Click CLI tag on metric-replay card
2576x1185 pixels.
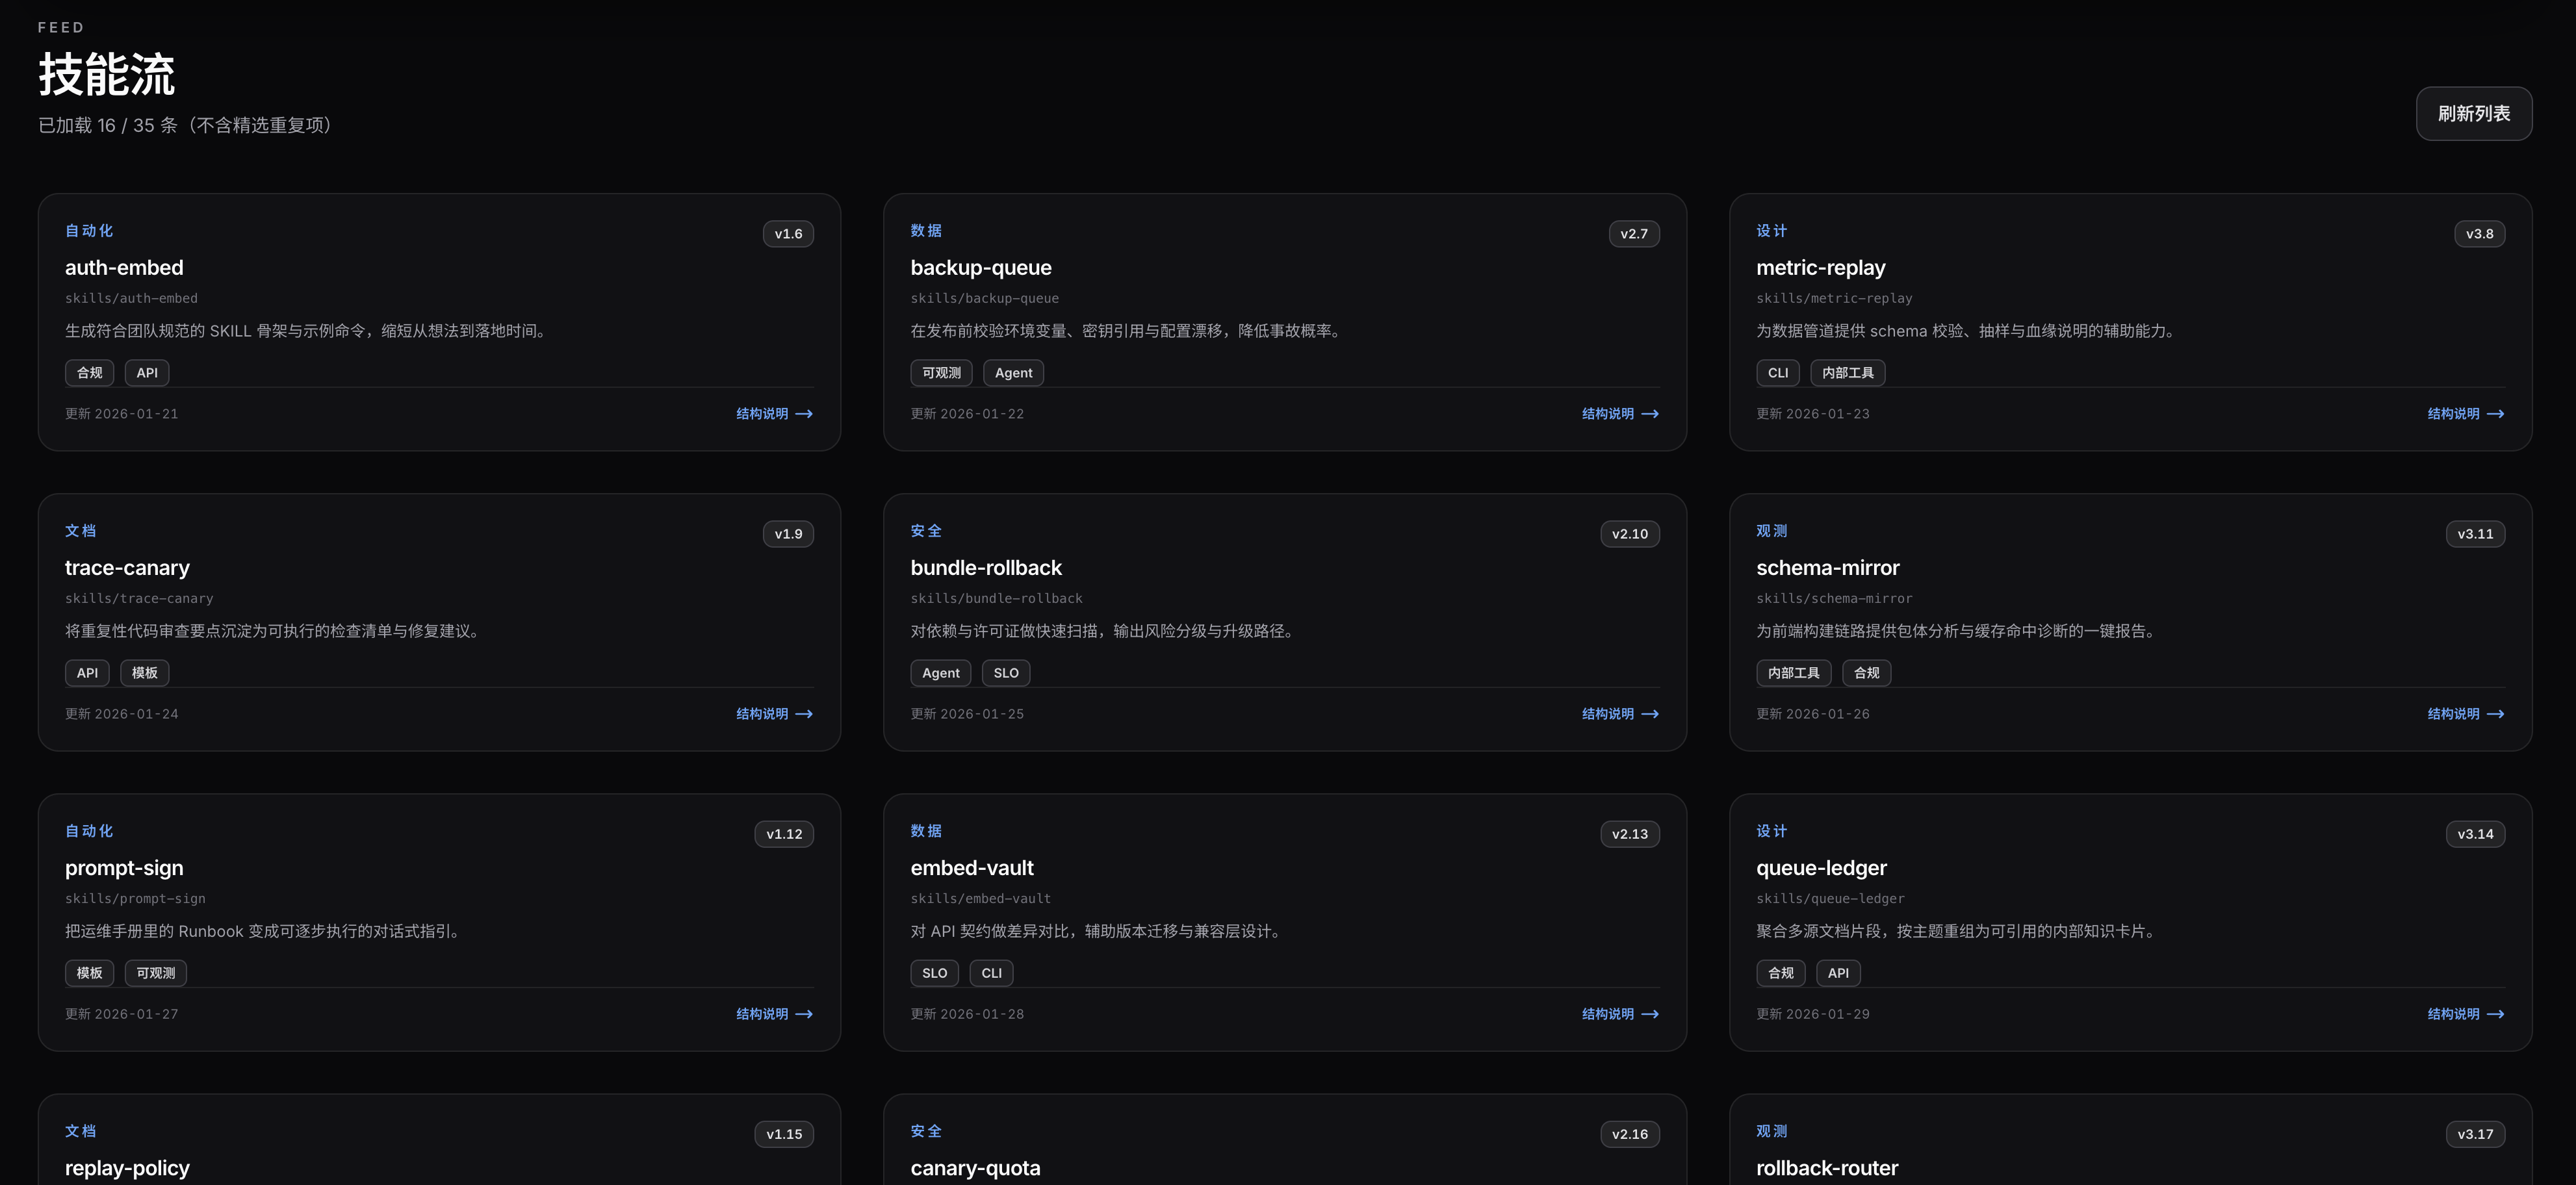tap(1778, 373)
